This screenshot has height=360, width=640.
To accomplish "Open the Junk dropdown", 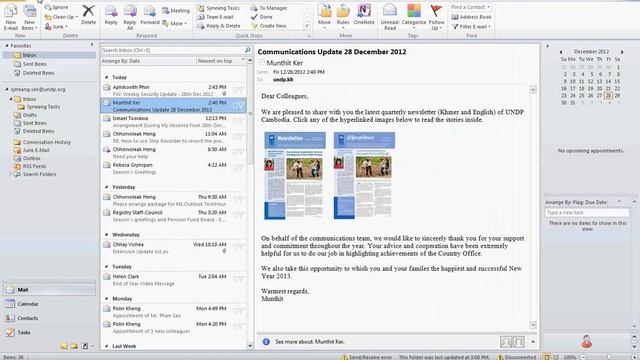I will [x=56, y=27].
